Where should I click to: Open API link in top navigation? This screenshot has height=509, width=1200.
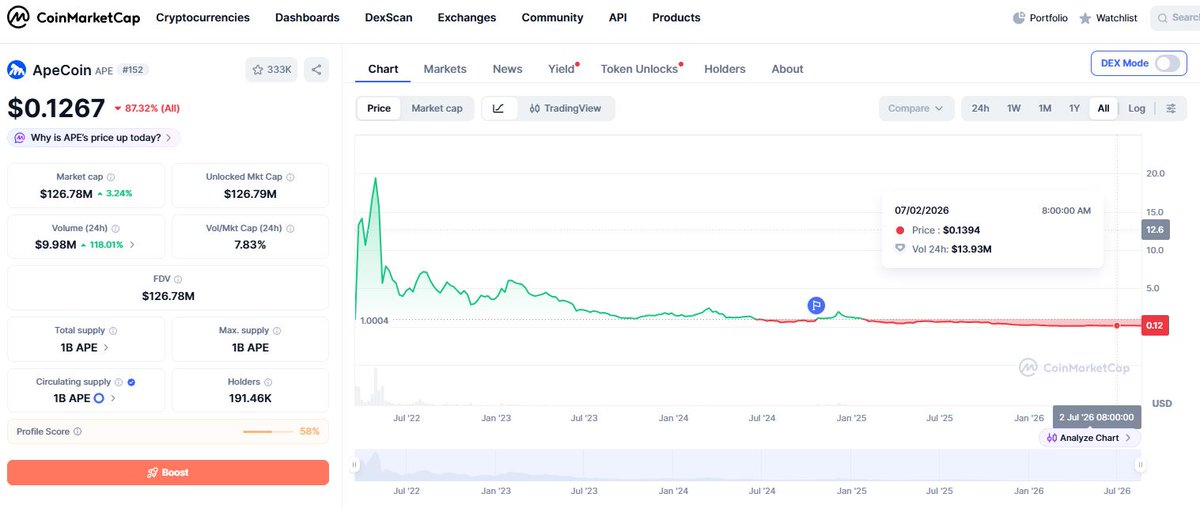618,18
